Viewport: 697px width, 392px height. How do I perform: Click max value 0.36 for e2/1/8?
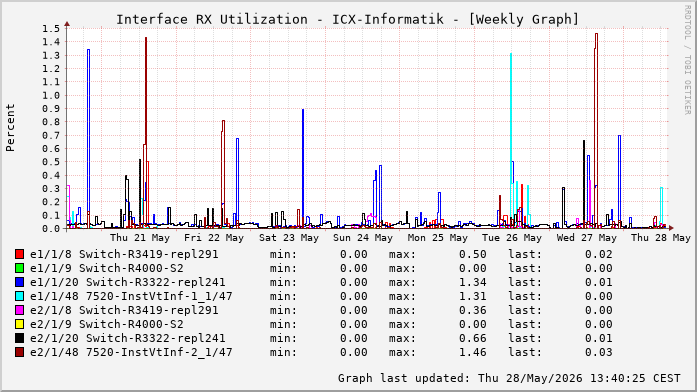[473, 310]
